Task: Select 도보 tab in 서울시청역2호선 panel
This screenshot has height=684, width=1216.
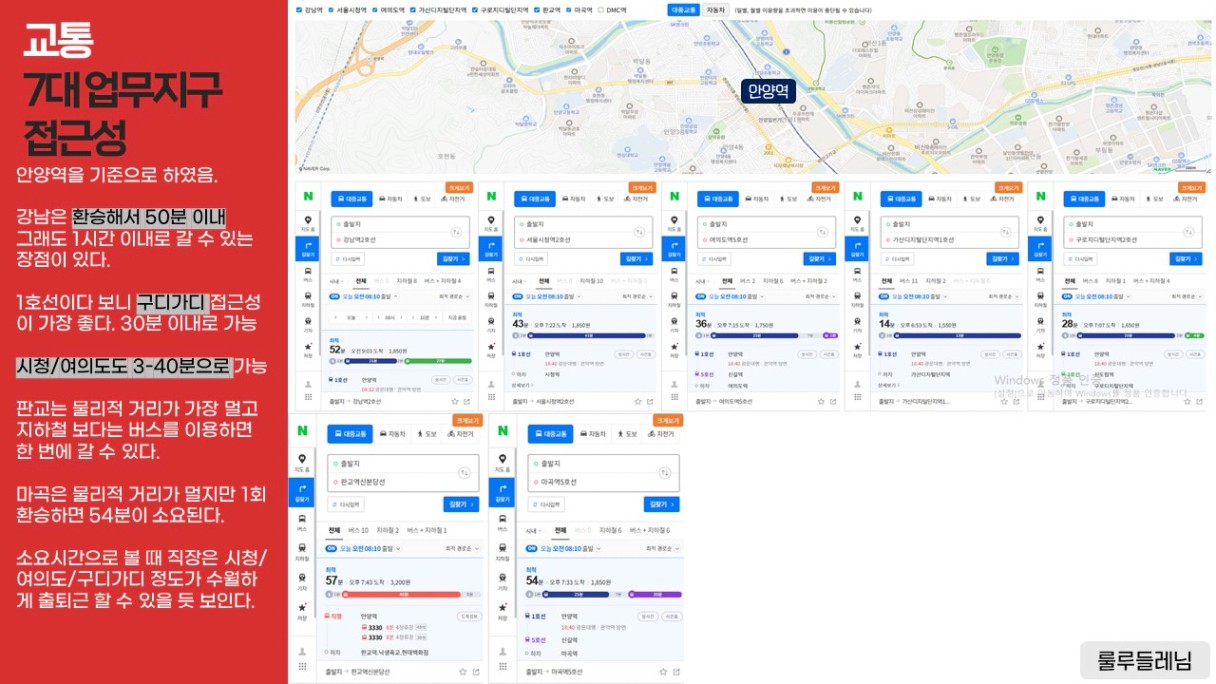Action: [605, 199]
